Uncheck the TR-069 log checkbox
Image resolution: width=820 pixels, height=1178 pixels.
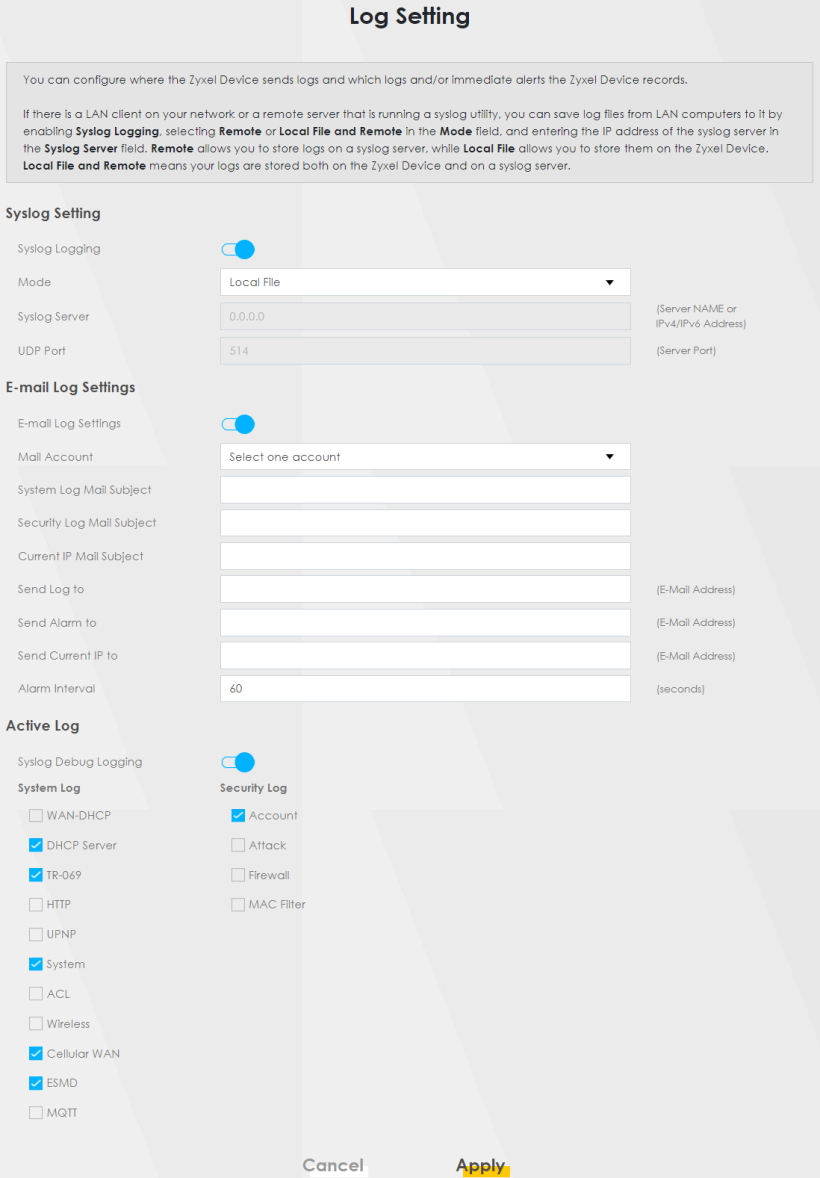[x=37, y=875]
